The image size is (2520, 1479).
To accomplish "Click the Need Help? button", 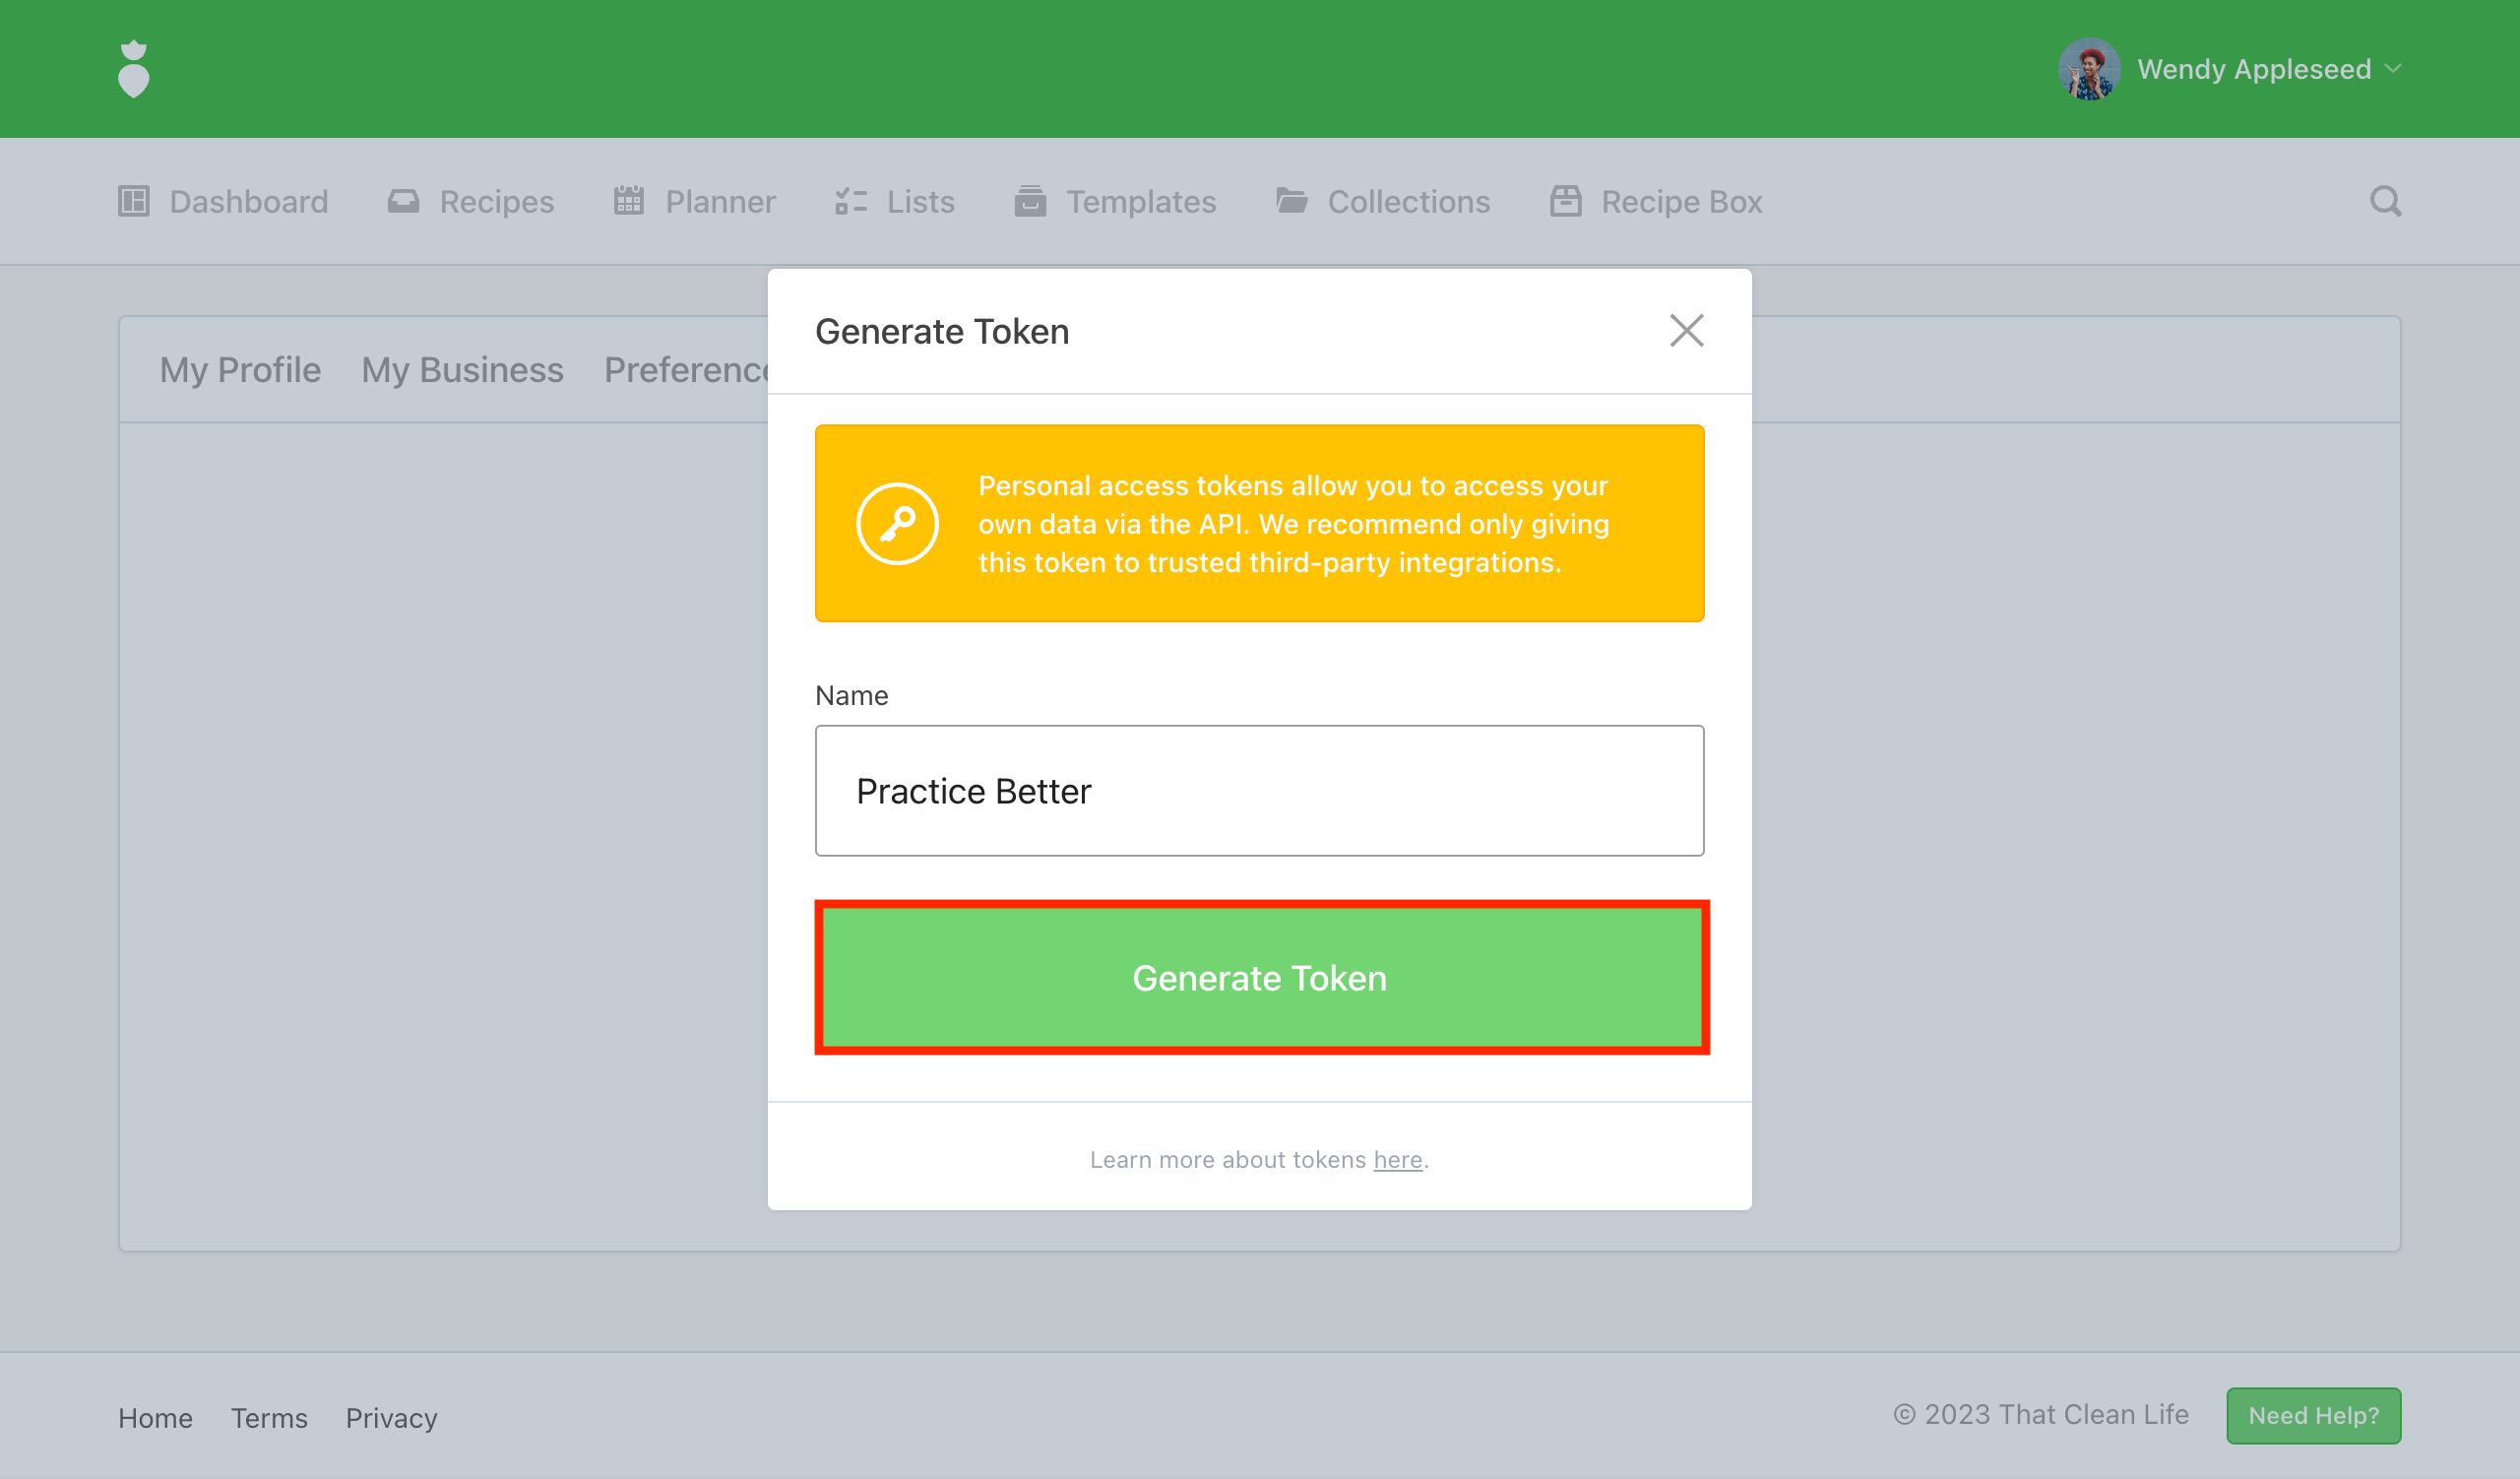I will [x=2313, y=1415].
